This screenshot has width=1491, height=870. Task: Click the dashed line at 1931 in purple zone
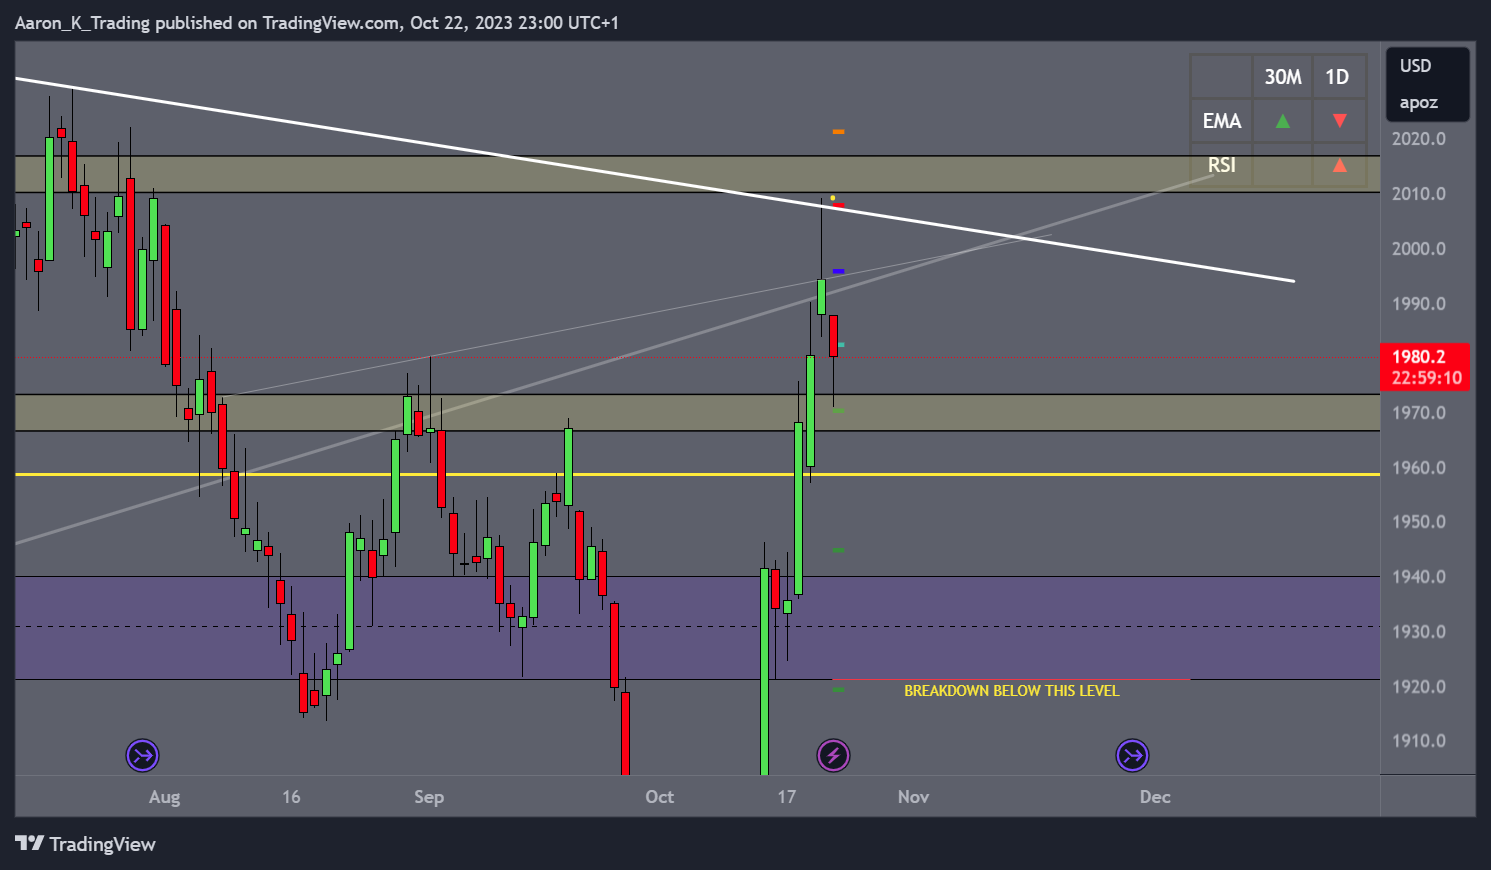pos(697,627)
